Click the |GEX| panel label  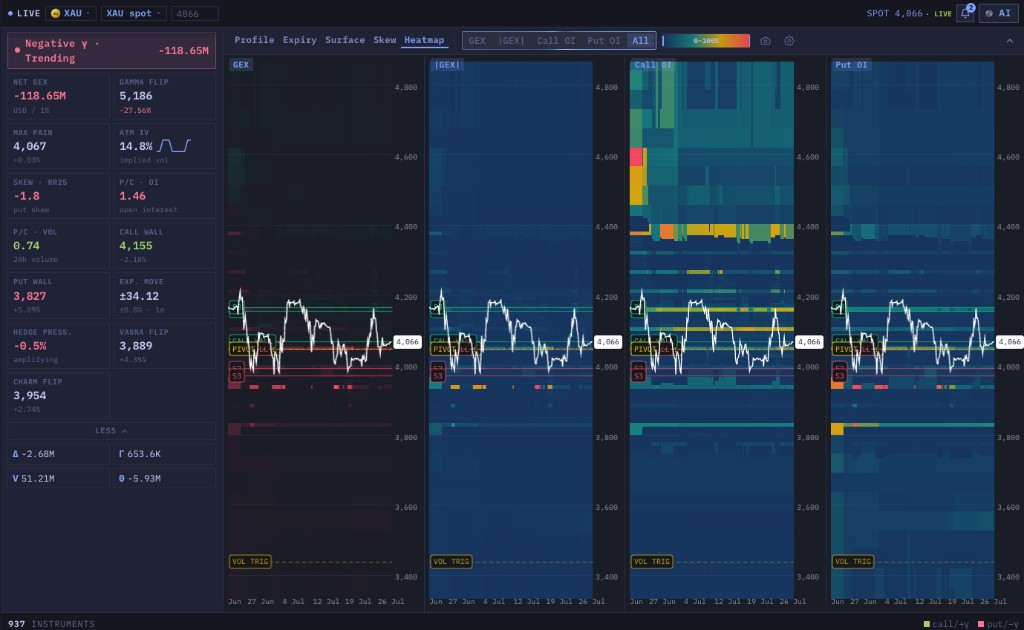click(x=447, y=65)
